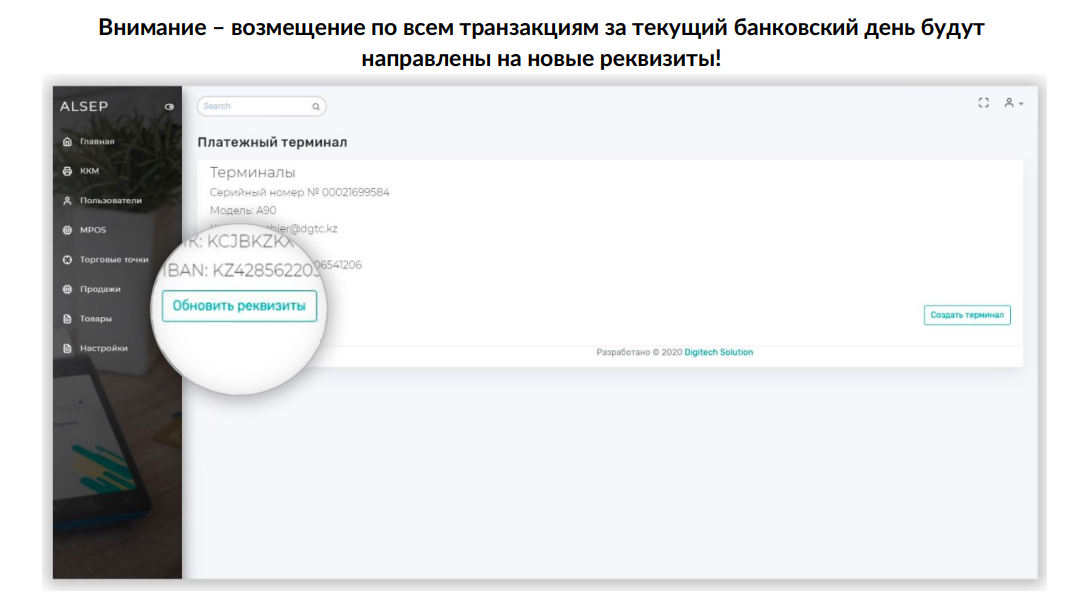Open the MPOS menu item
The height and width of the screenshot is (601, 1083).
click(93, 230)
